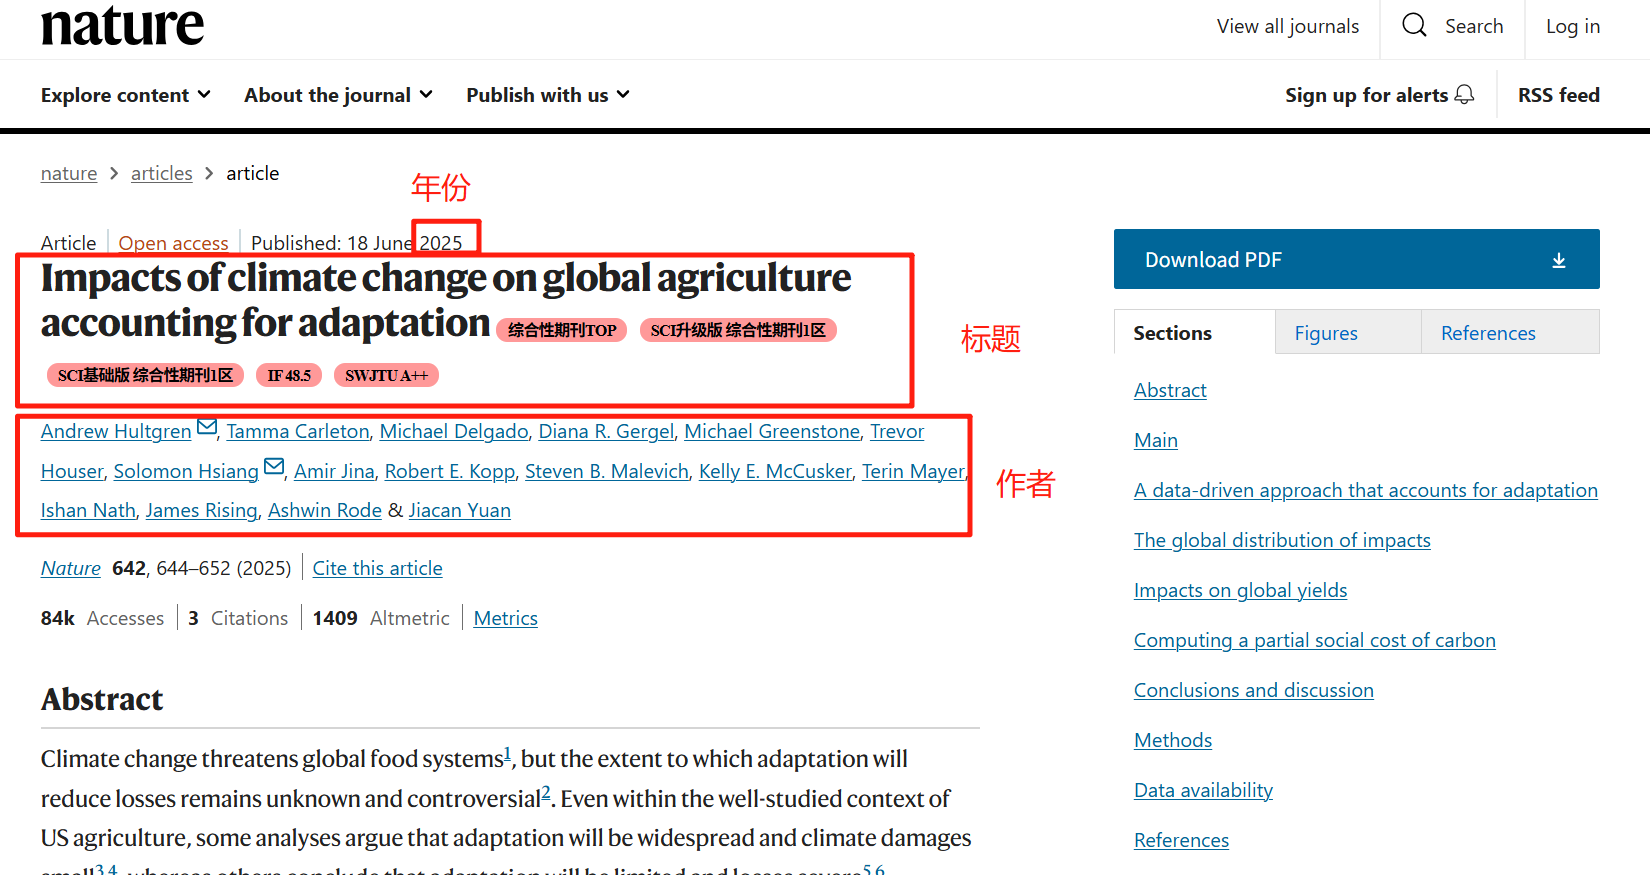This screenshot has width=1650, height=875.
Task: Open the Metrics link
Action: pos(505,618)
